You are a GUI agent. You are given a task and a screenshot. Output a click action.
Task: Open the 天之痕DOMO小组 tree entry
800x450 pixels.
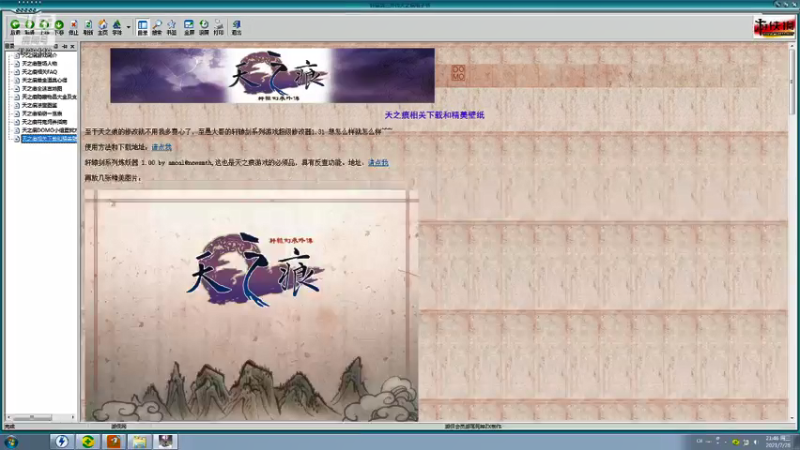[49, 130]
